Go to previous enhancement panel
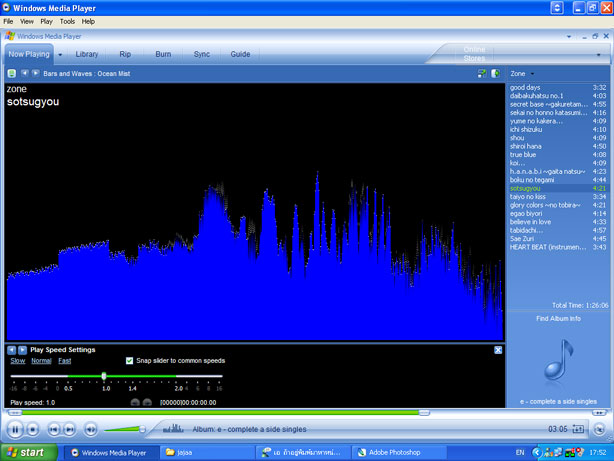The height and width of the screenshot is (461, 614). click(x=11, y=350)
